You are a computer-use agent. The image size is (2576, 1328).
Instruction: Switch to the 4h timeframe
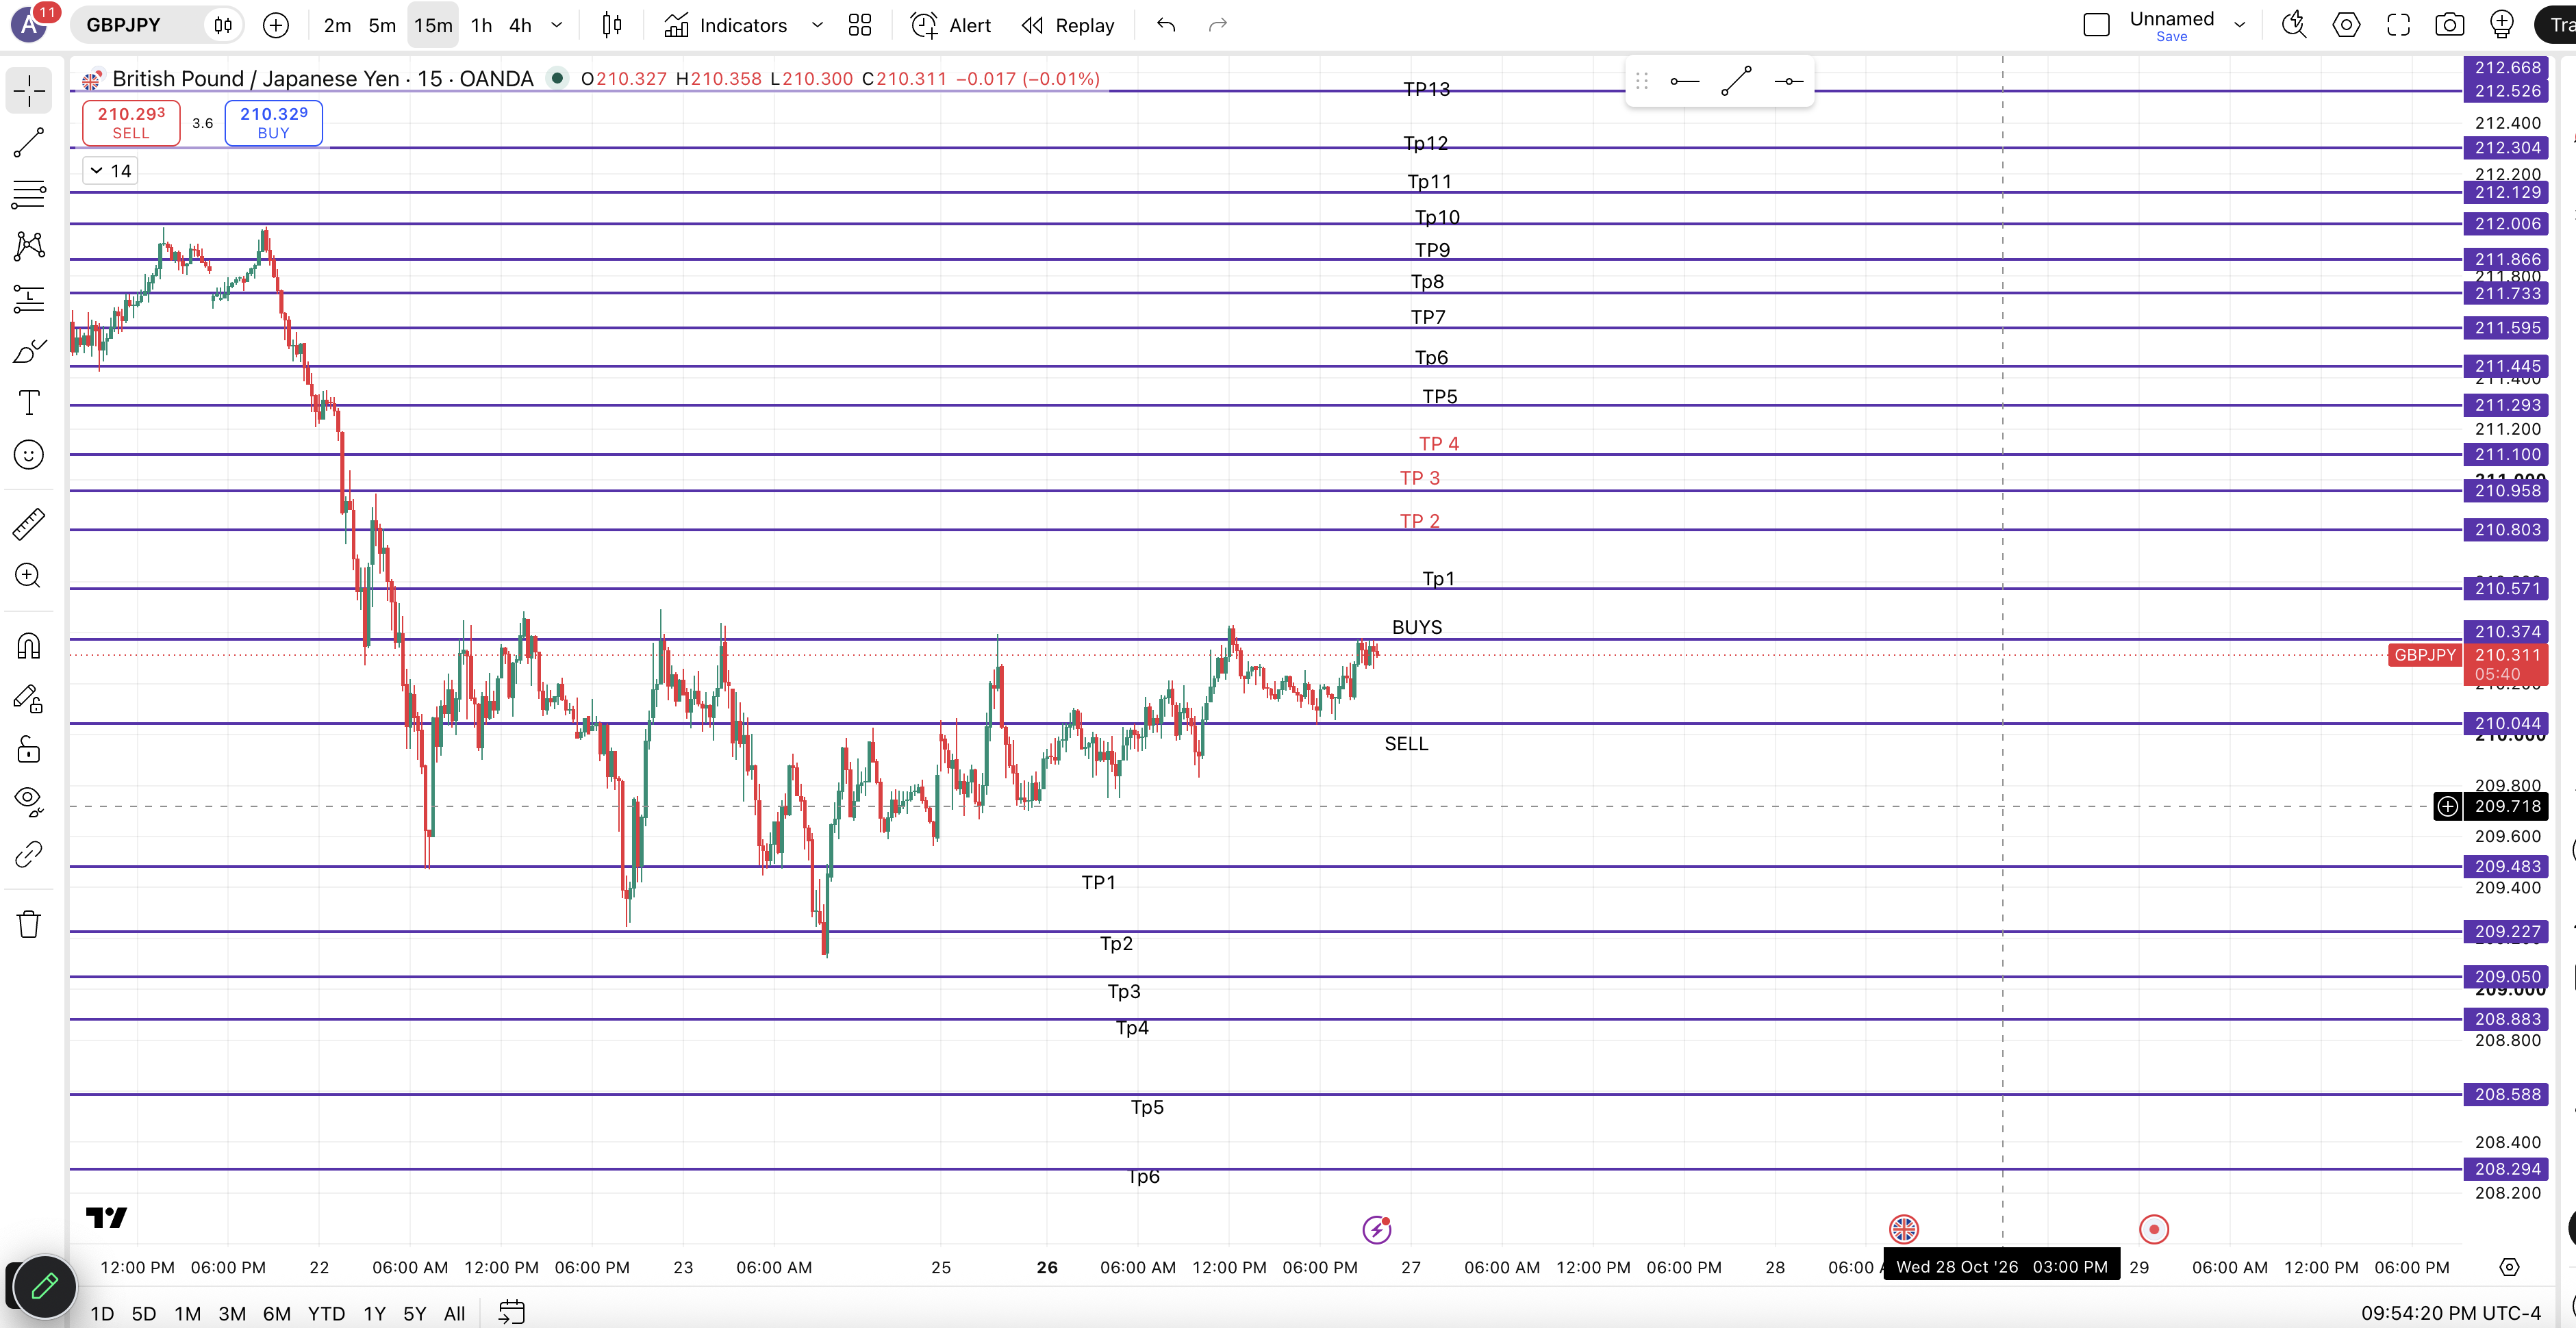[x=521, y=25]
